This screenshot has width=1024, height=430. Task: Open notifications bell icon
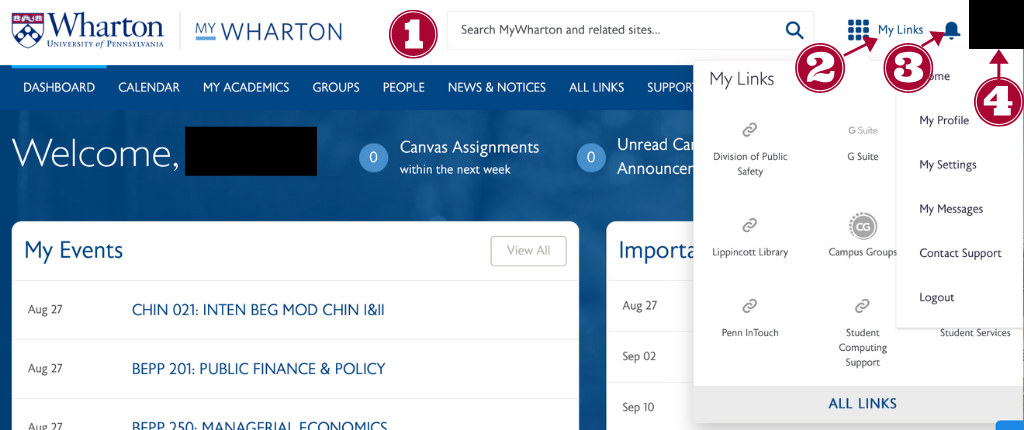[x=952, y=29]
